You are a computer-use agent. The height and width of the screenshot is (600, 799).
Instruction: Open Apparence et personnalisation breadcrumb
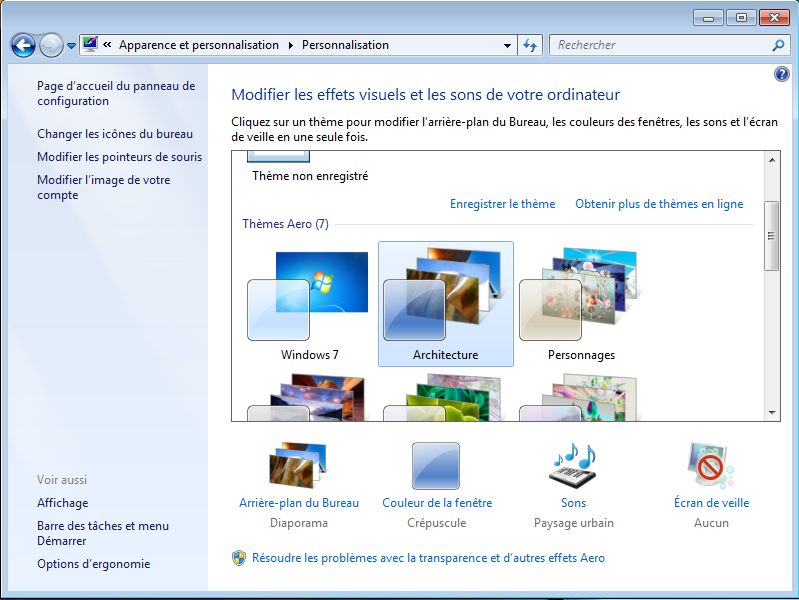(199, 45)
